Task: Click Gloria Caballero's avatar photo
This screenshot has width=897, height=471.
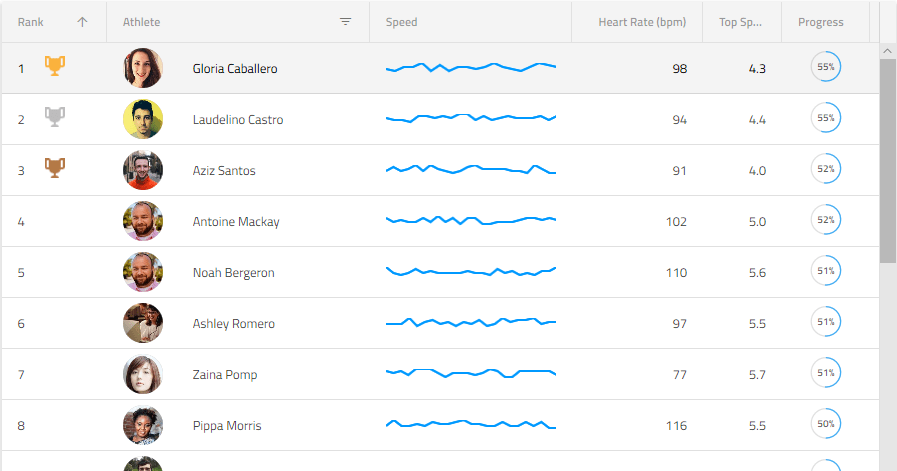Action: click(x=143, y=69)
